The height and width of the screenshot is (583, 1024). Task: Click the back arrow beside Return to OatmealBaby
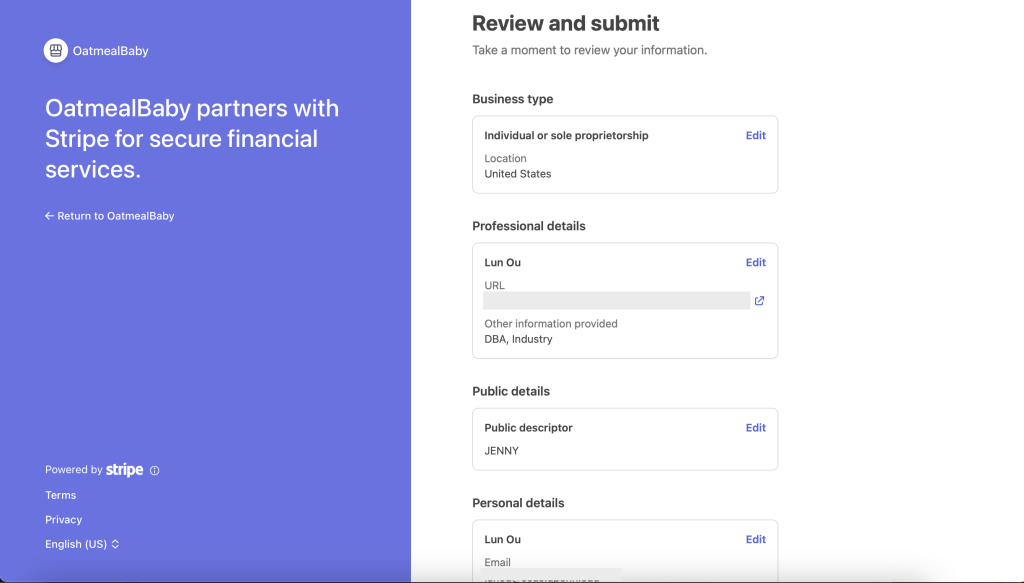point(49,216)
